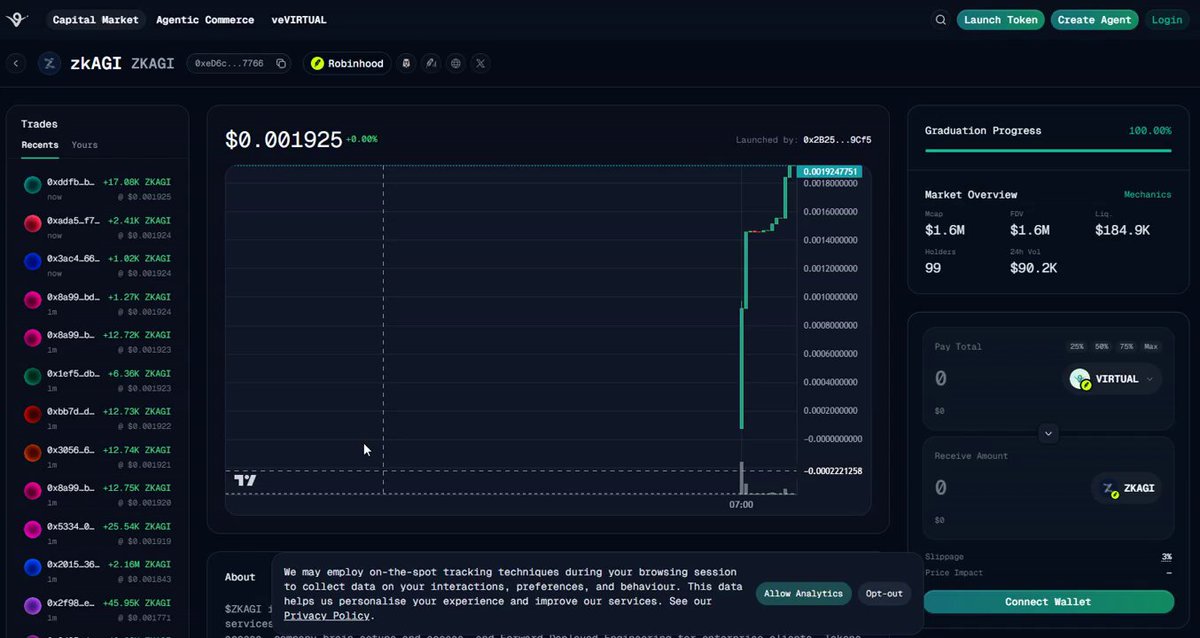This screenshot has width=1200, height=638.
Task: Select the ZKAGI receive token selector
Action: tap(1127, 488)
